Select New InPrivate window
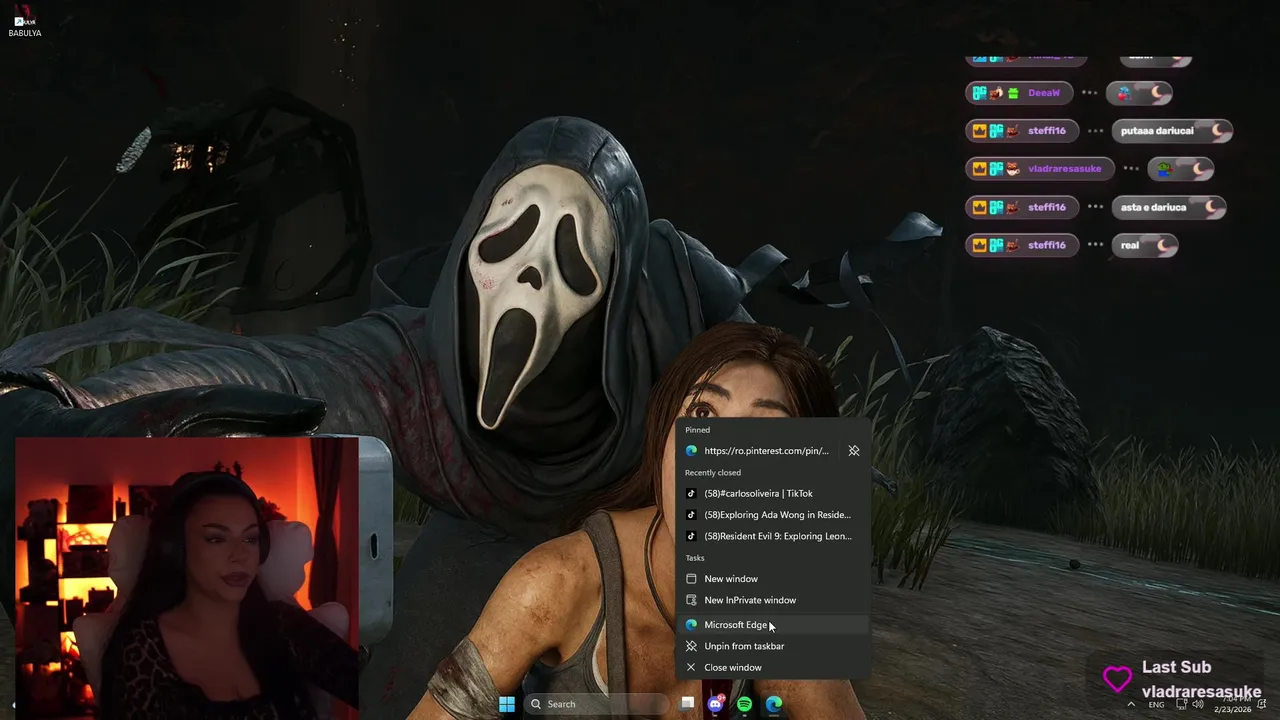Screen dimensions: 1280x720 coord(771,600)
